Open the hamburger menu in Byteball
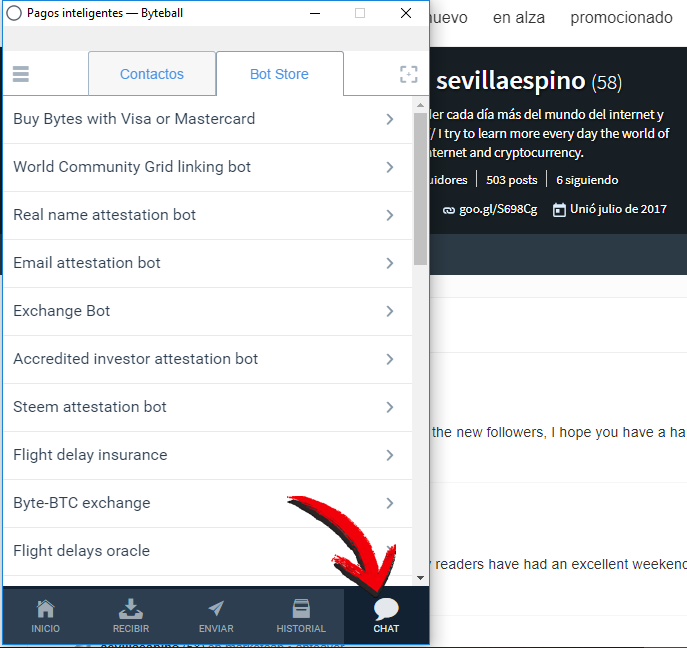 (21, 74)
